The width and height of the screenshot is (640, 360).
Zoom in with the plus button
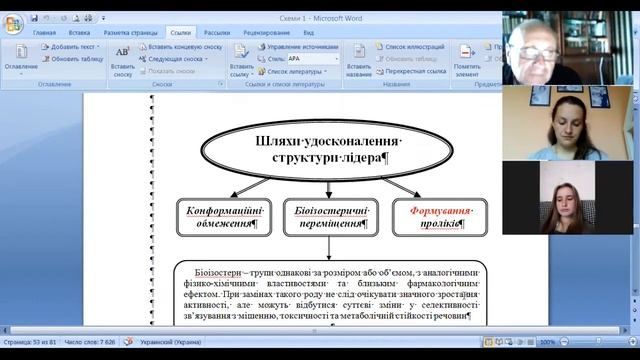[x=633, y=342]
